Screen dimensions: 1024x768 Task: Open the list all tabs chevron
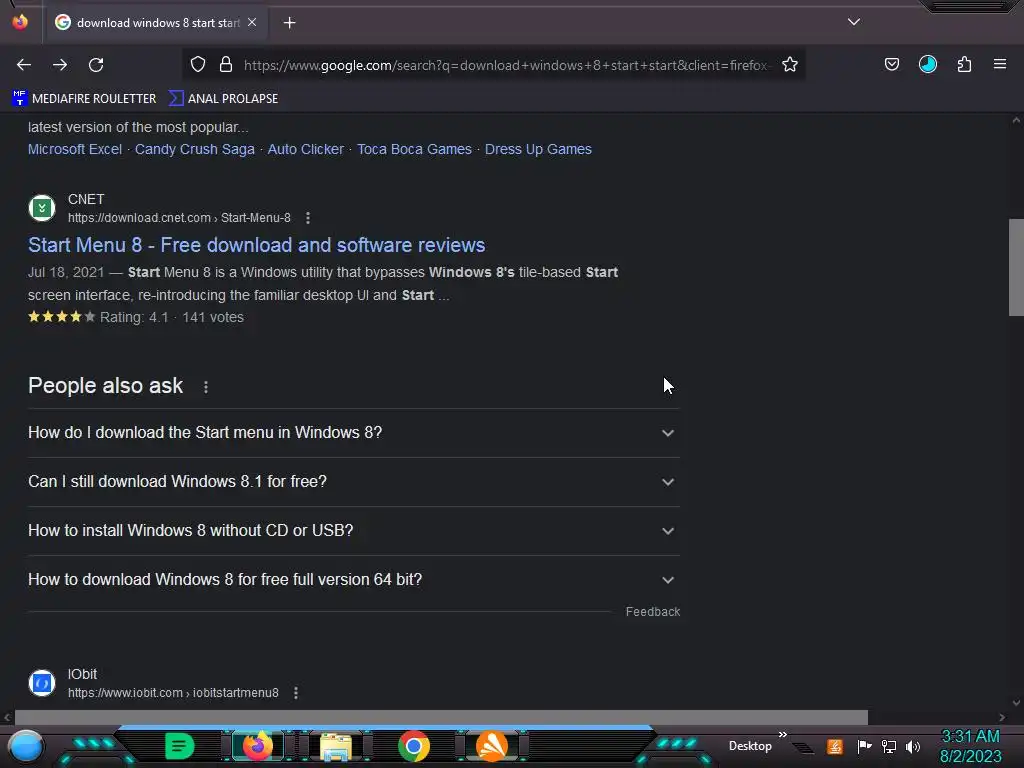click(x=854, y=22)
